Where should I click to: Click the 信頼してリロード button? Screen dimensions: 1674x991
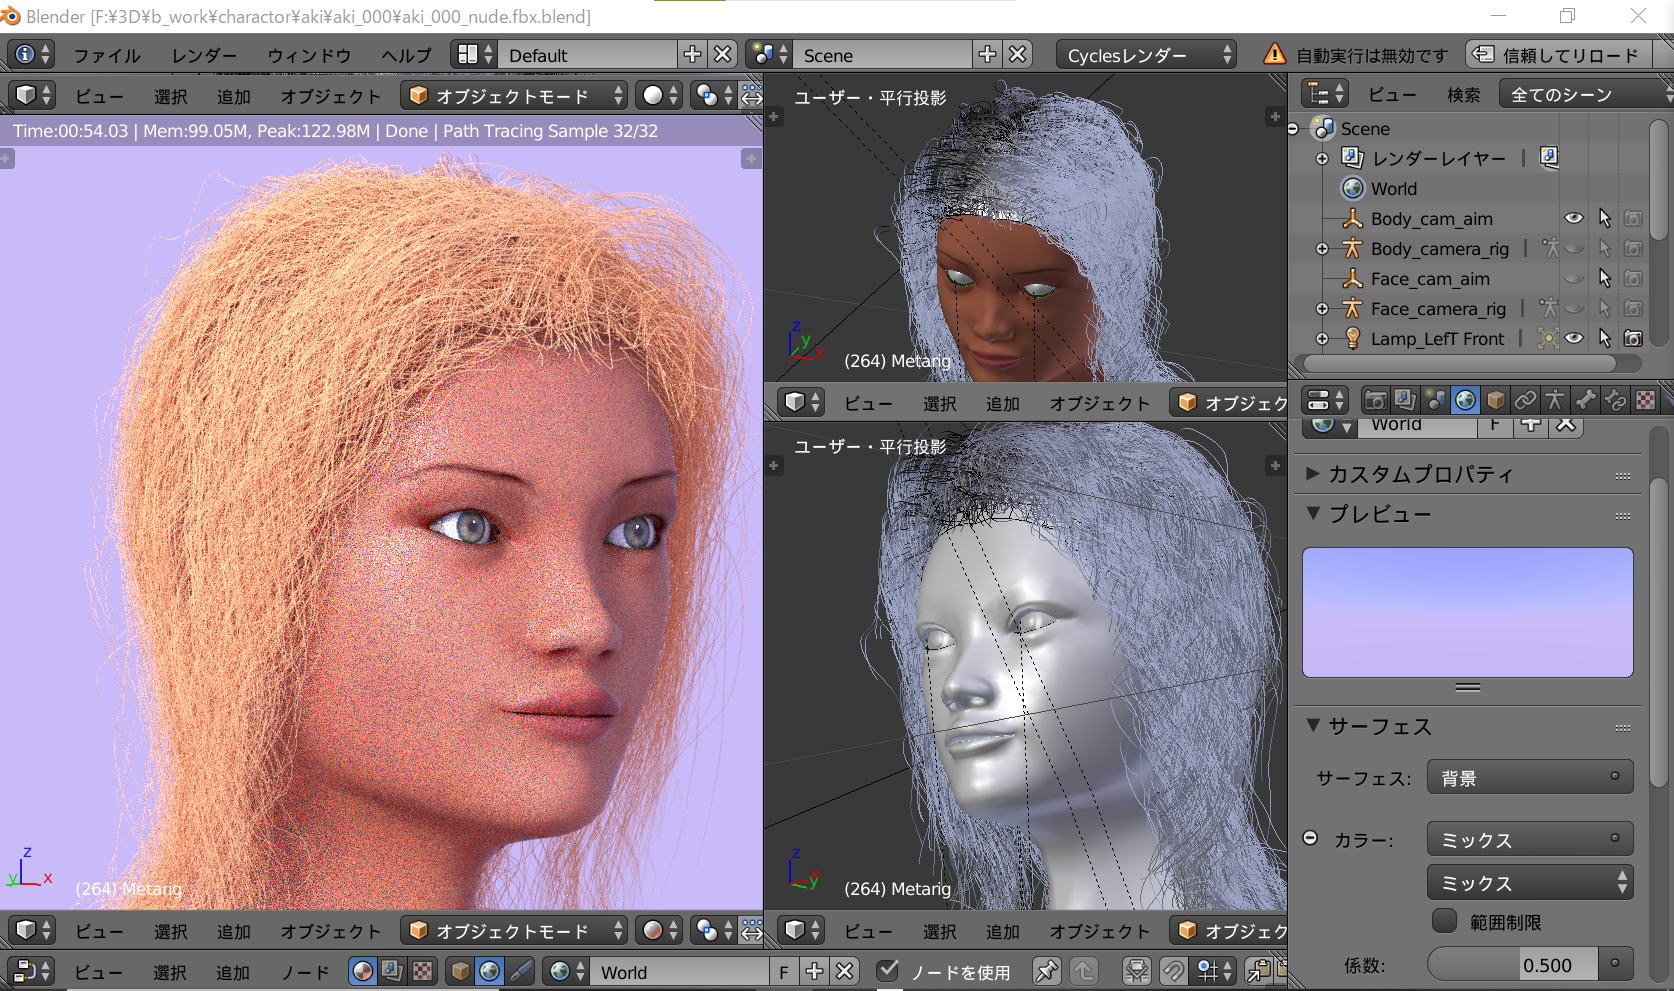click(1558, 55)
